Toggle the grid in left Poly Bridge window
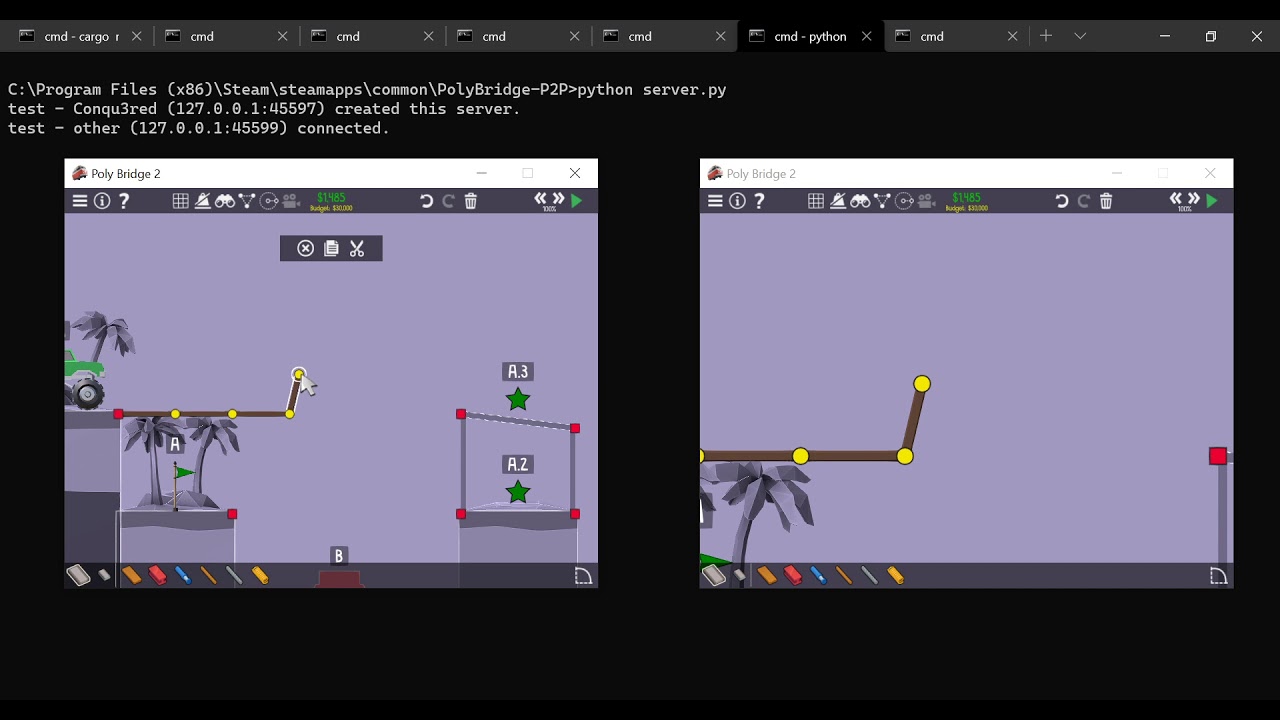Viewport: 1280px width, 720px height. [180, 201]
